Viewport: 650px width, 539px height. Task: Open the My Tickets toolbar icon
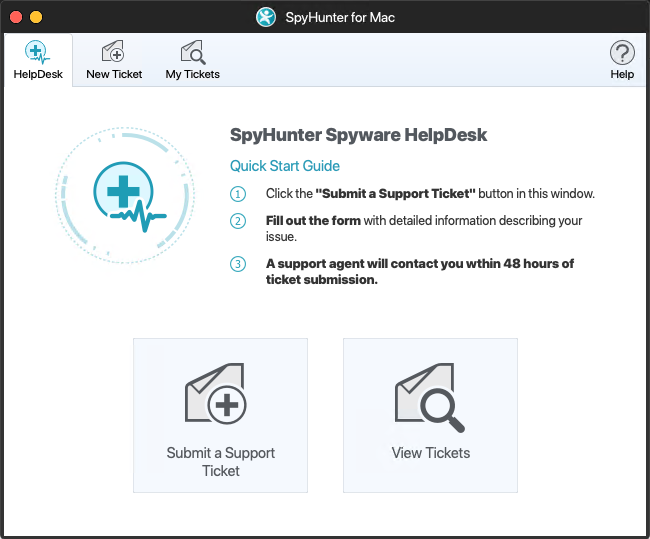pos(192,53)
